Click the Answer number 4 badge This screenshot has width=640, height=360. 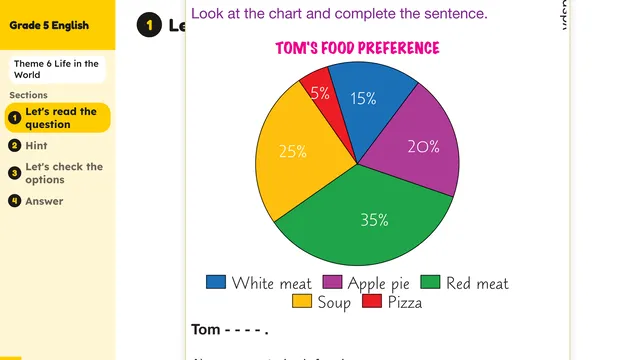[x=15, y=201]
